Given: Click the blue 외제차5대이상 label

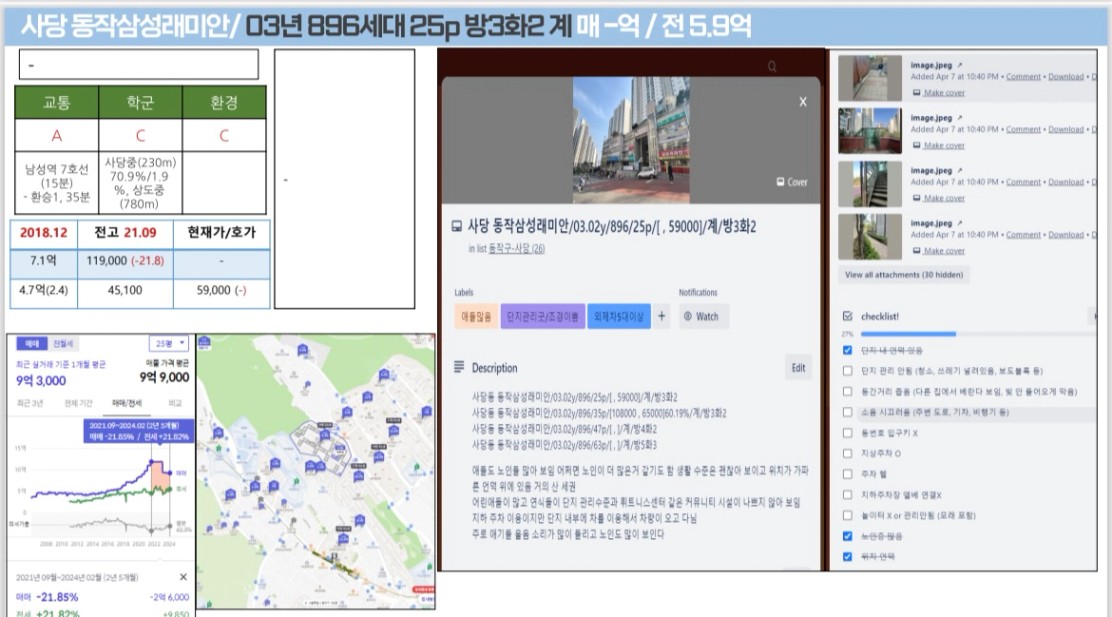Looking at the screenshot, I should (619, 316).
